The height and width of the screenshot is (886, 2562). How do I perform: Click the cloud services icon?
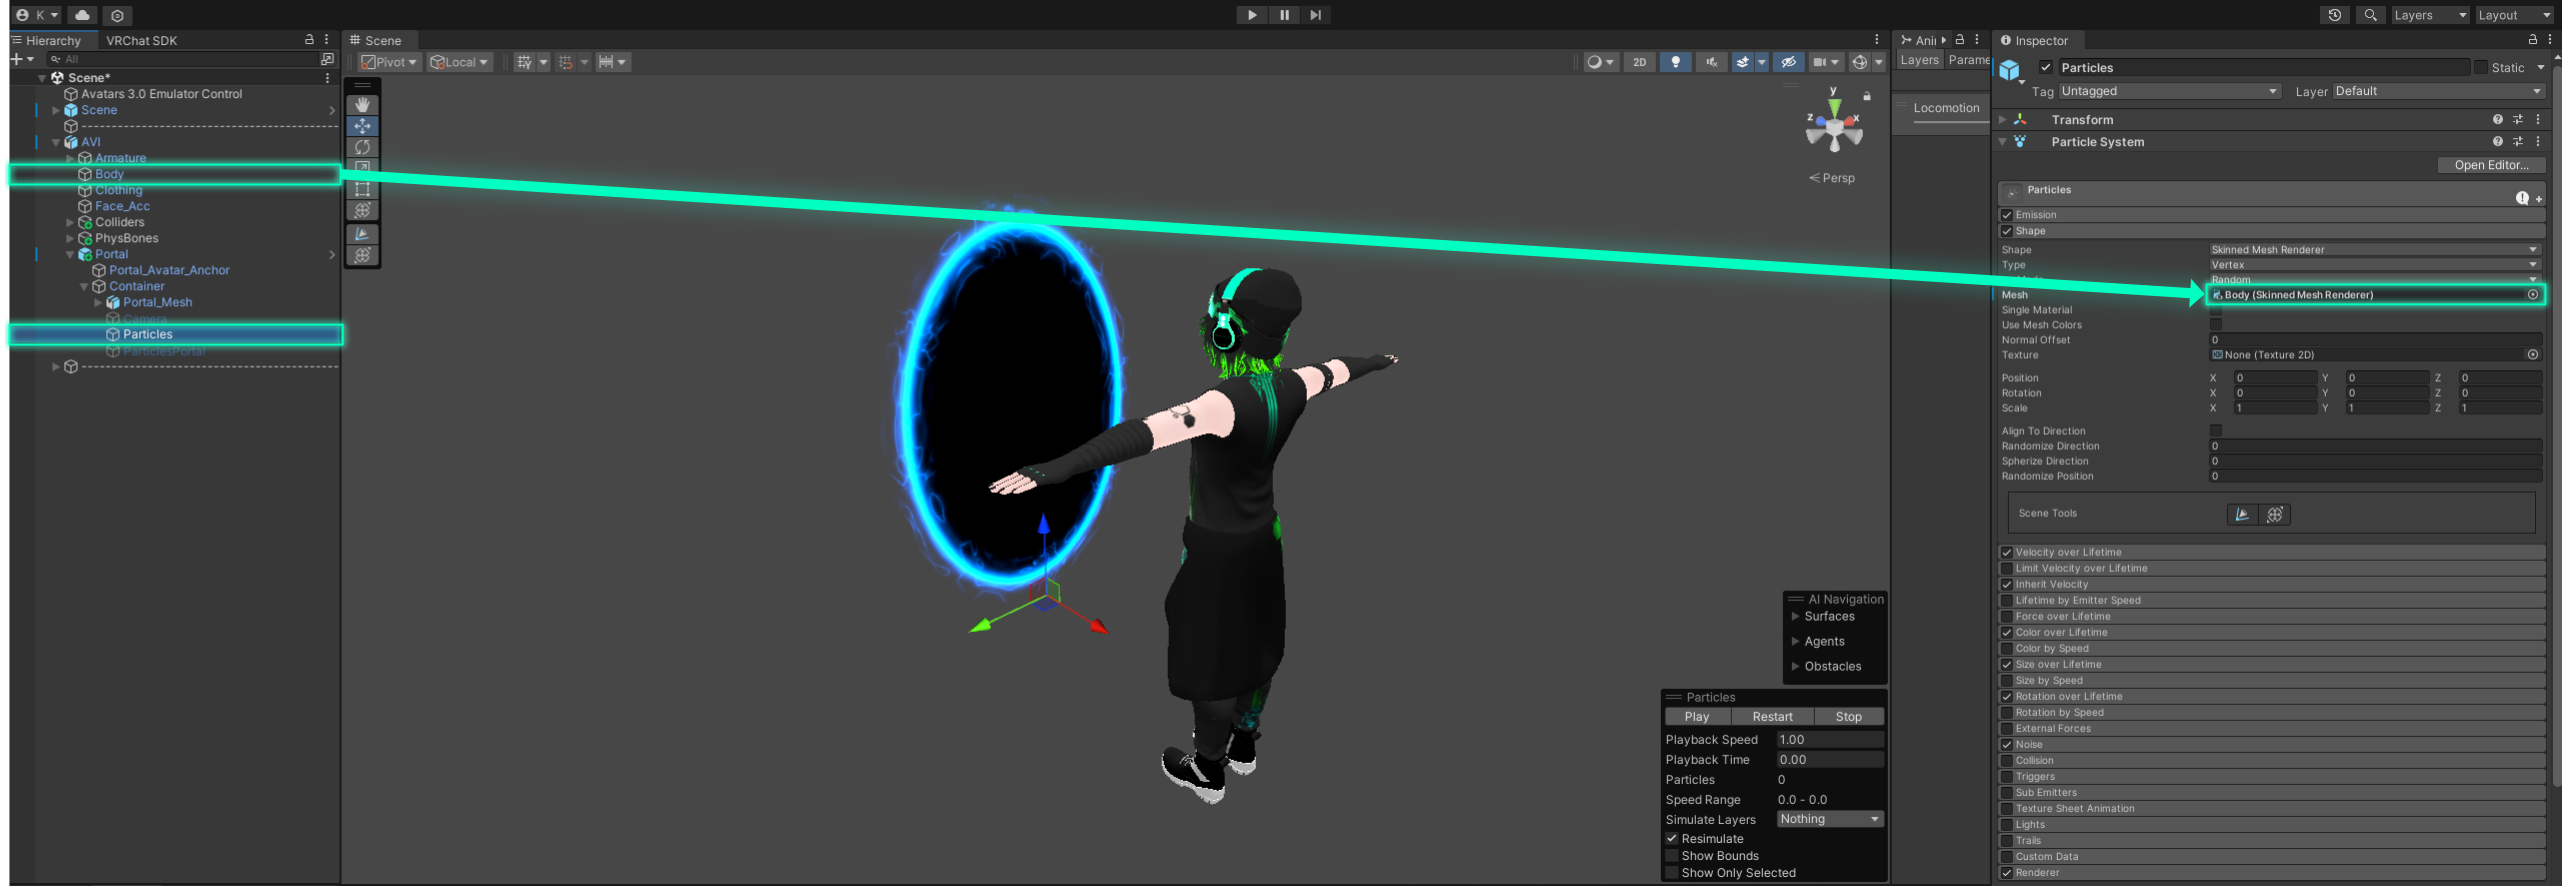[82, 15]
